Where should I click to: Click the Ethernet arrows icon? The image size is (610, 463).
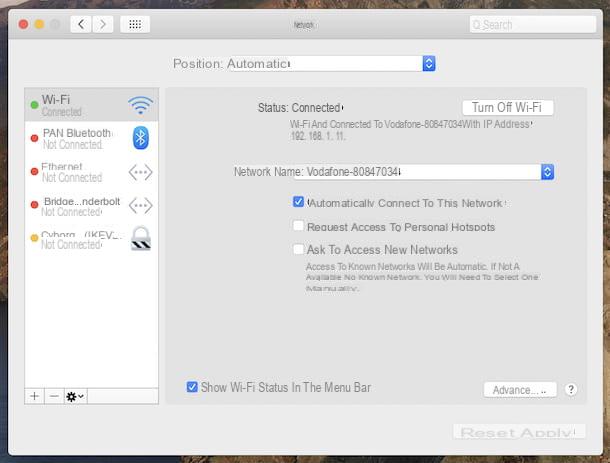coord(140,172)
